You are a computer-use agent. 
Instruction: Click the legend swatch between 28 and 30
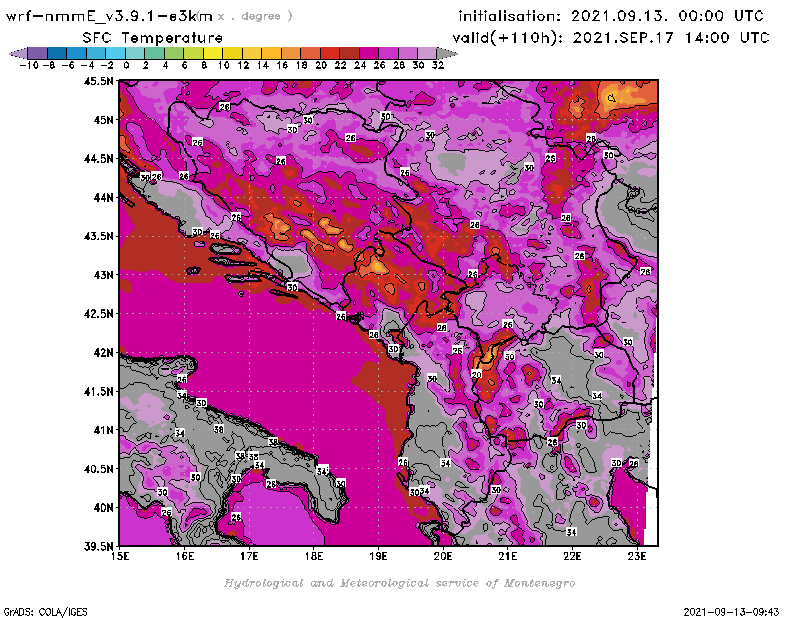point(408,53)
